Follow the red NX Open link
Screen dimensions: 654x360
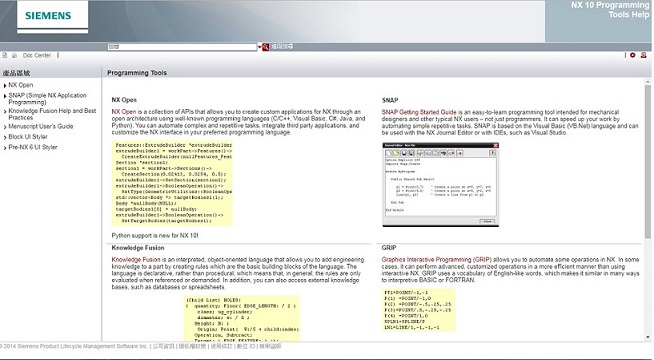click(x=124, y=112)
